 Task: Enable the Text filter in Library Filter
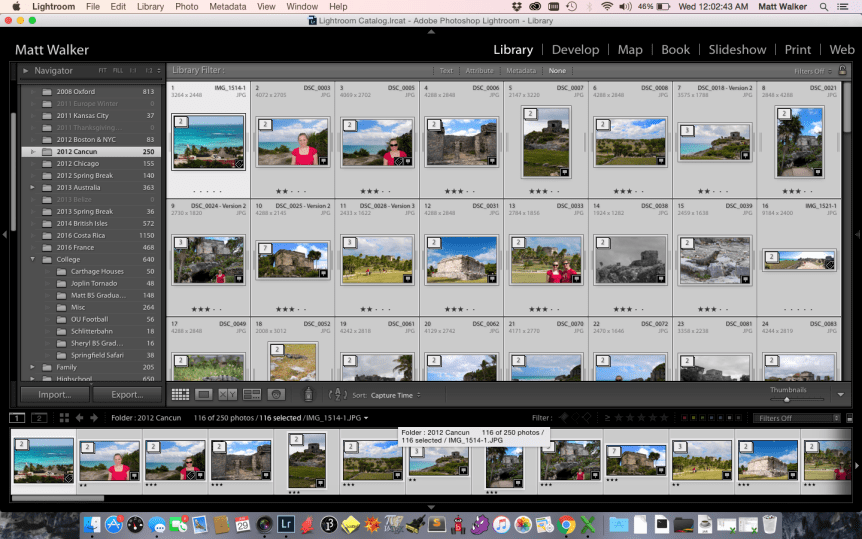point(446,70)
